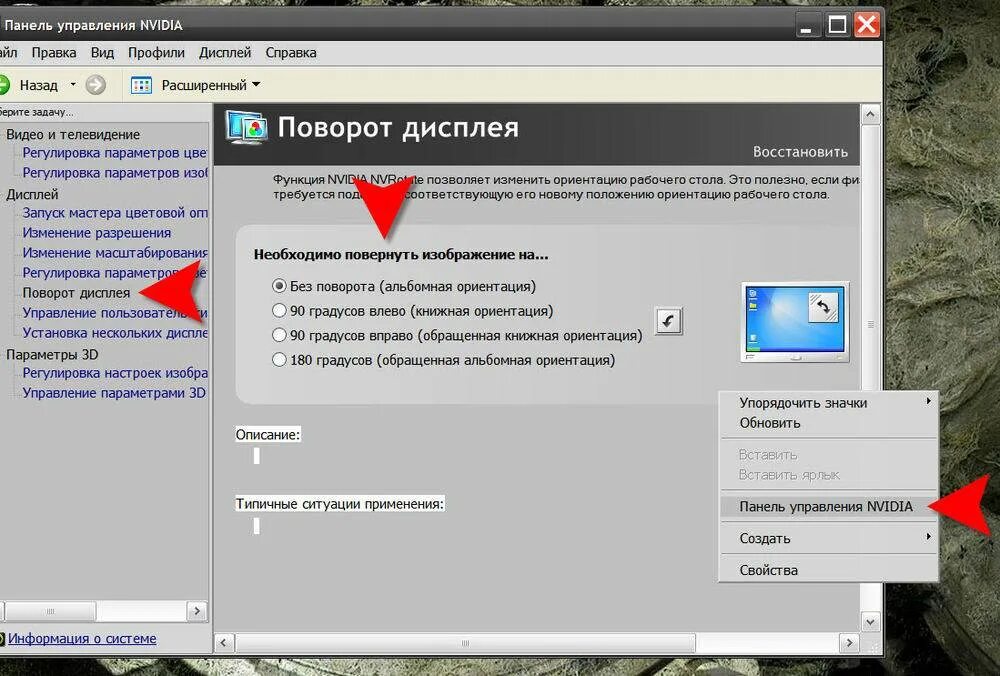This screenshot has width=1000, height=676.
Task: Open the Дисплей menu
Action: [x=225, y=53]
